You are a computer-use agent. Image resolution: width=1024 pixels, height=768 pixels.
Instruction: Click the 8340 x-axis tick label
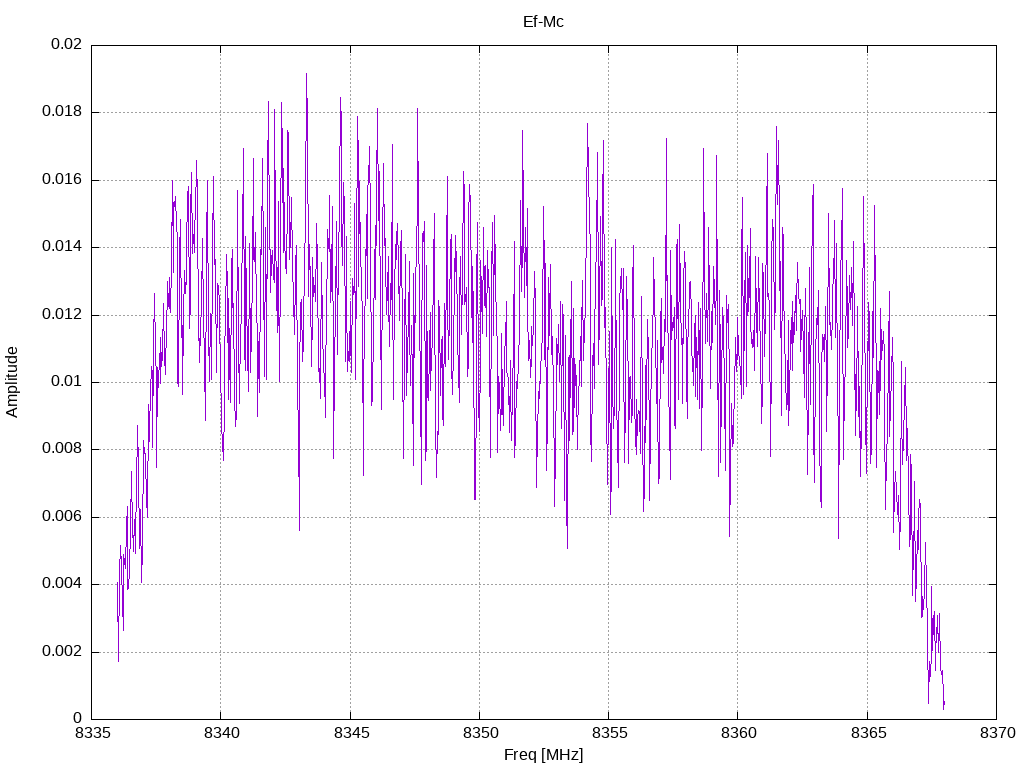221,733
